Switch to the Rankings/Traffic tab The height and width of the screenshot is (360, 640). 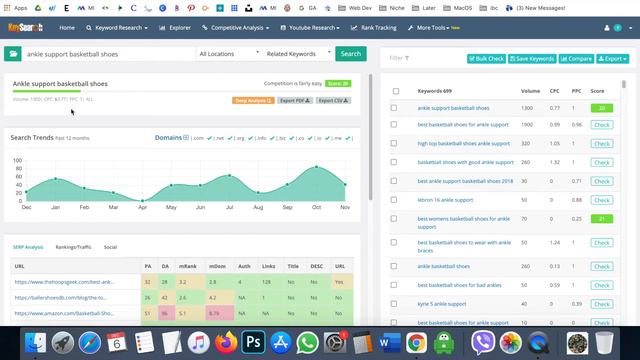pos(73,247)
